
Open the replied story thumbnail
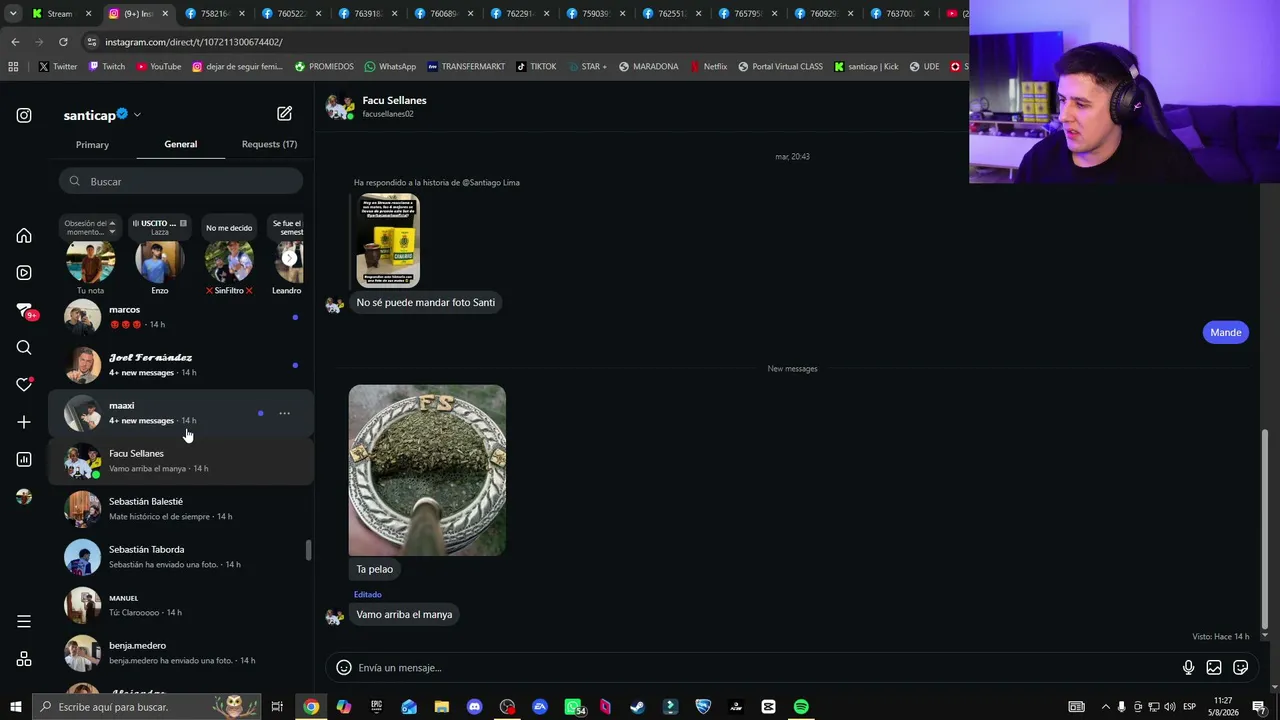(388, 240)
